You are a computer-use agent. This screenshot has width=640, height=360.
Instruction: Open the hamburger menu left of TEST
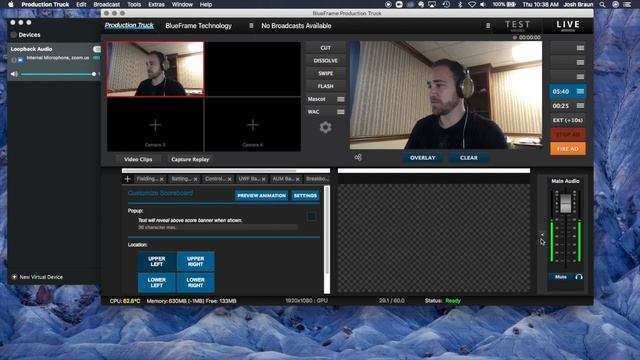(x=488, y=26)
